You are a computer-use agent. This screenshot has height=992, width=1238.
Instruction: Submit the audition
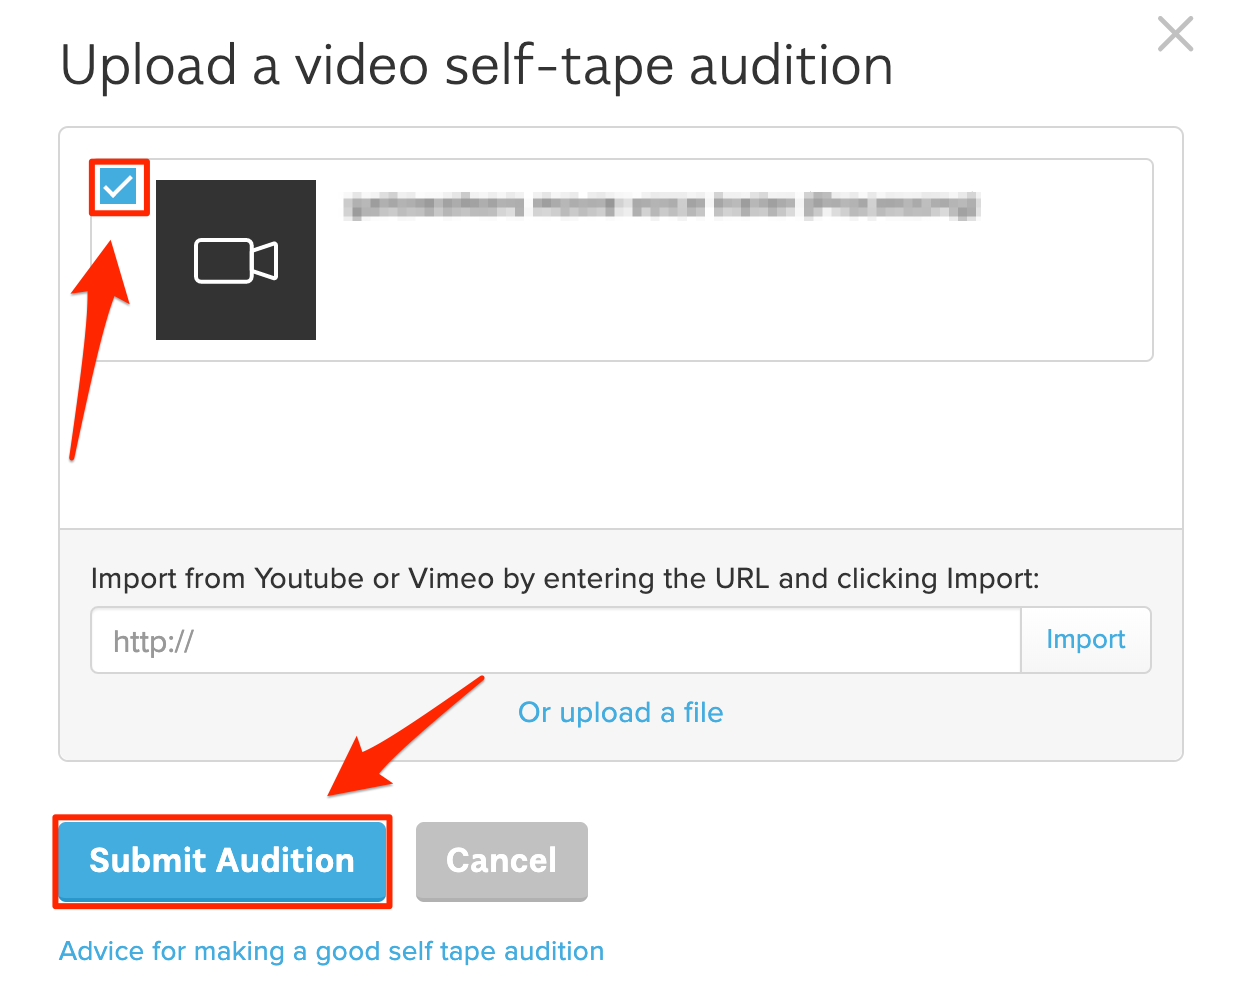(x=222, y=861)
